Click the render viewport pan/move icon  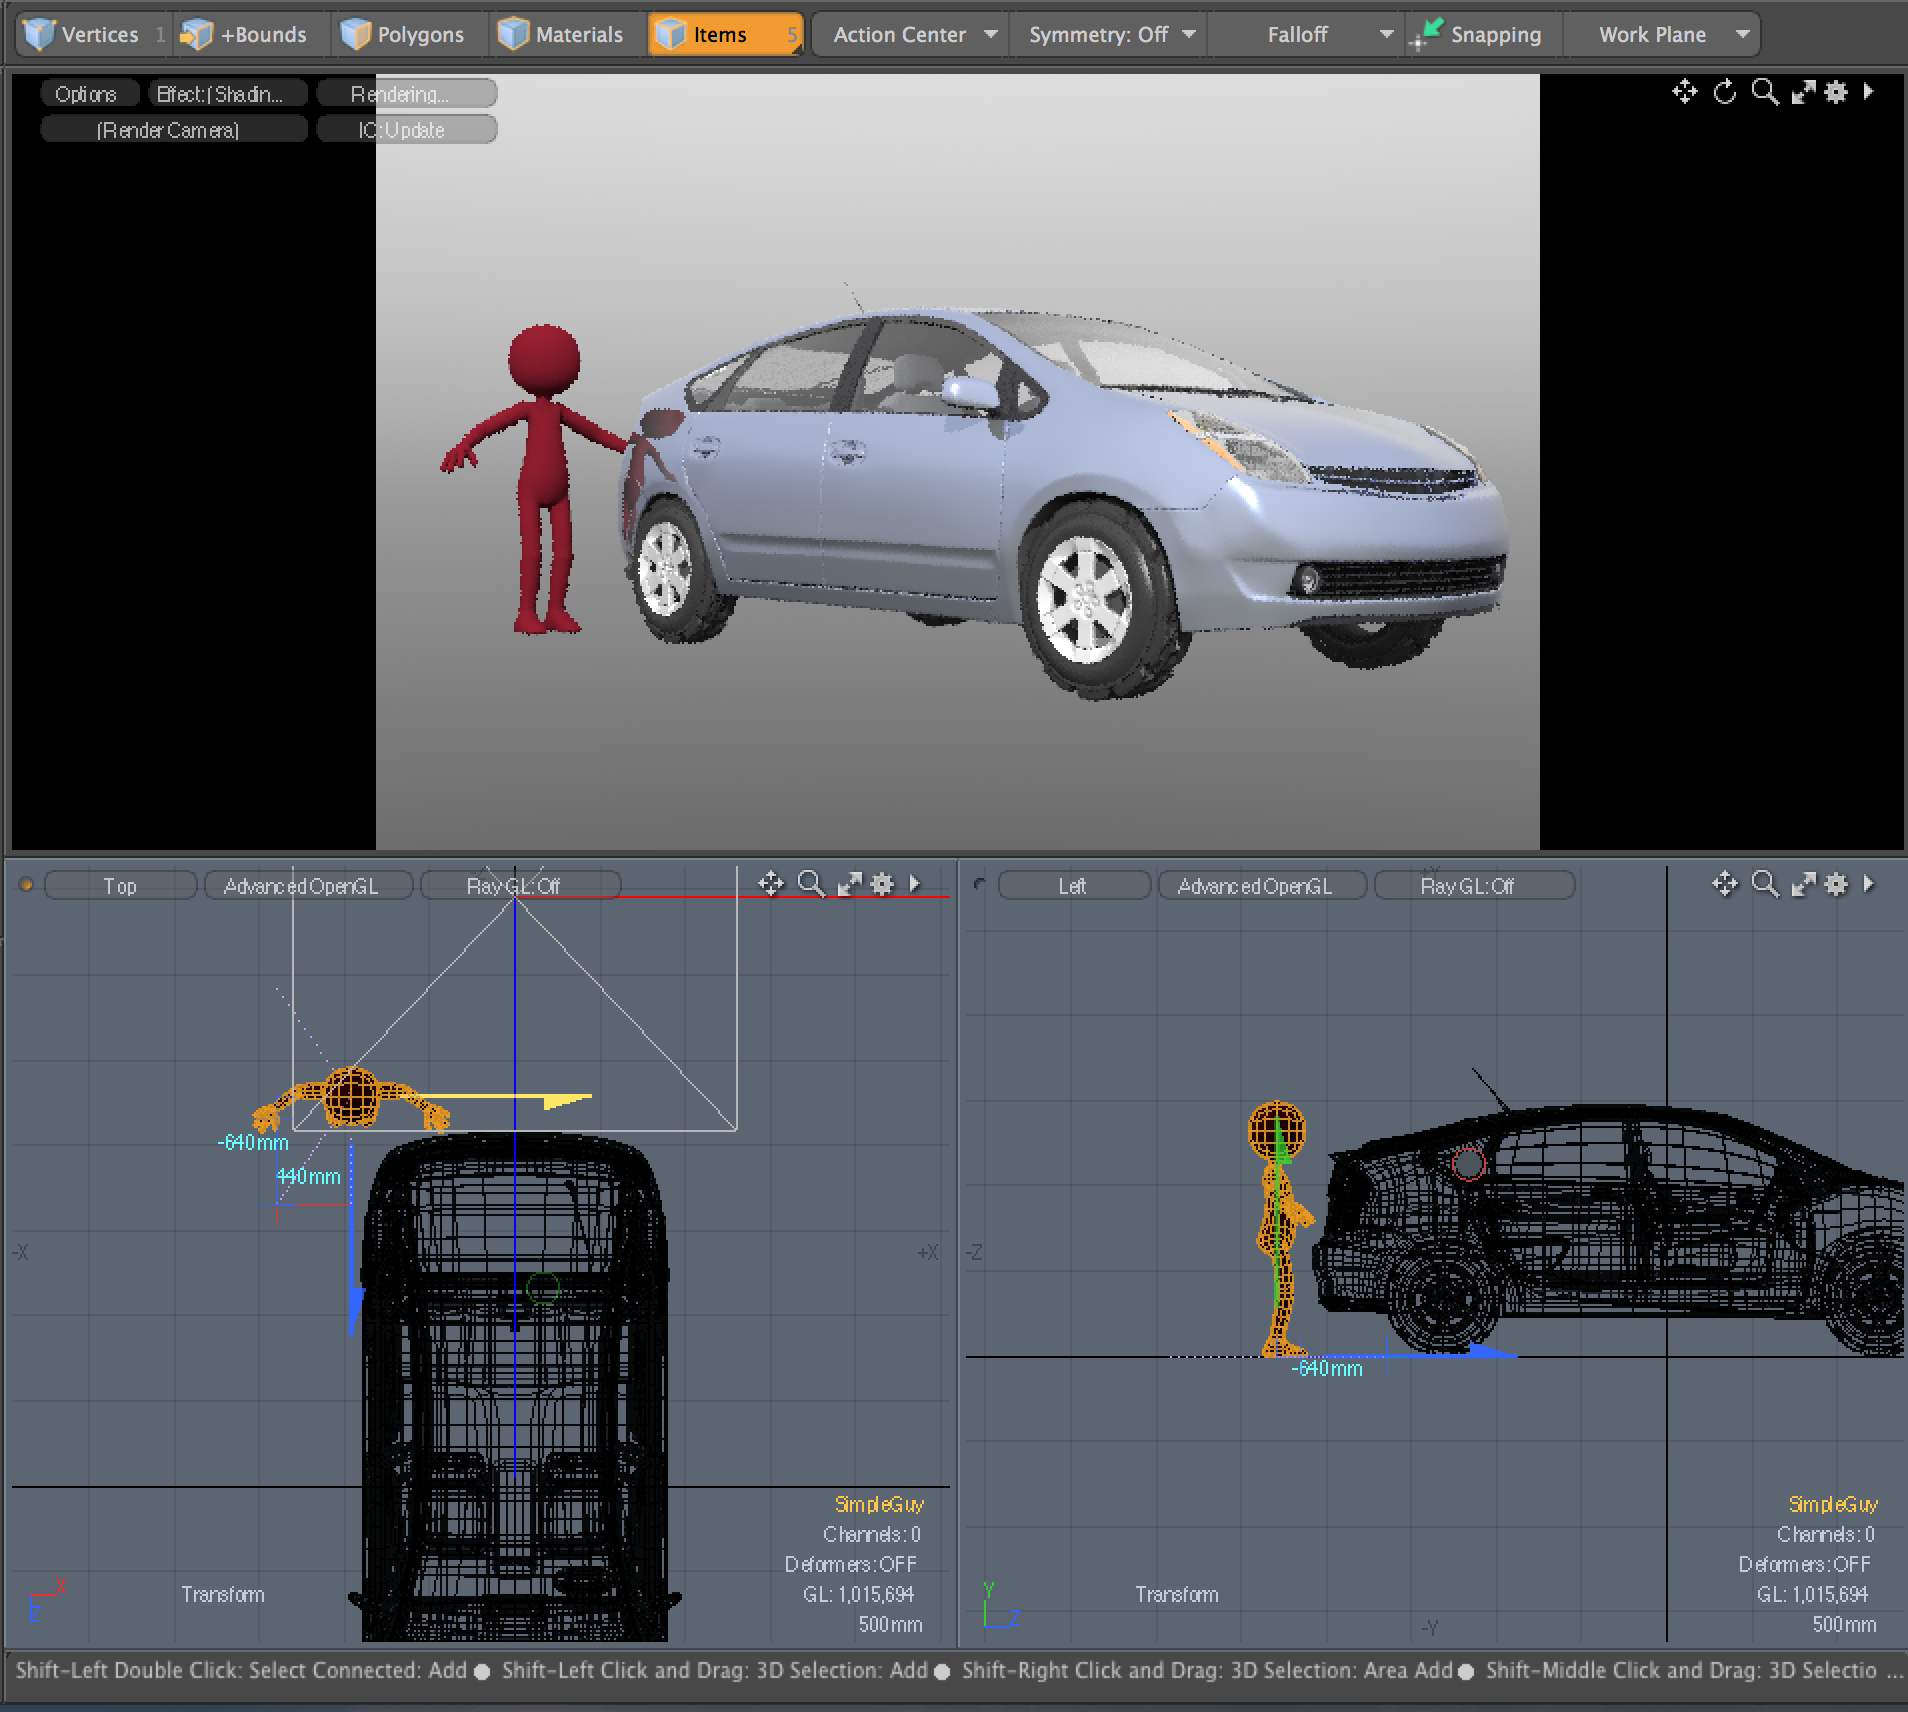tap(1684, 93)
